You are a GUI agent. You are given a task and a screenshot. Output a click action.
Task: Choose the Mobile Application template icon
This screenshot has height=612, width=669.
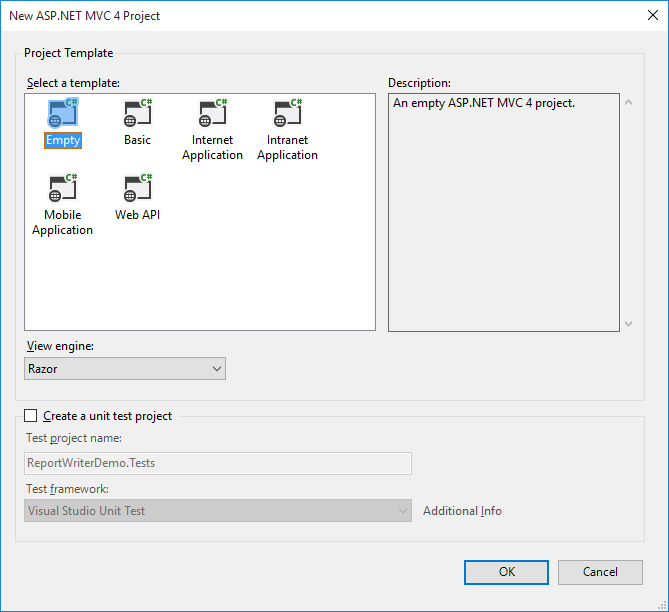pyautogui.click(x=62, y=188)
